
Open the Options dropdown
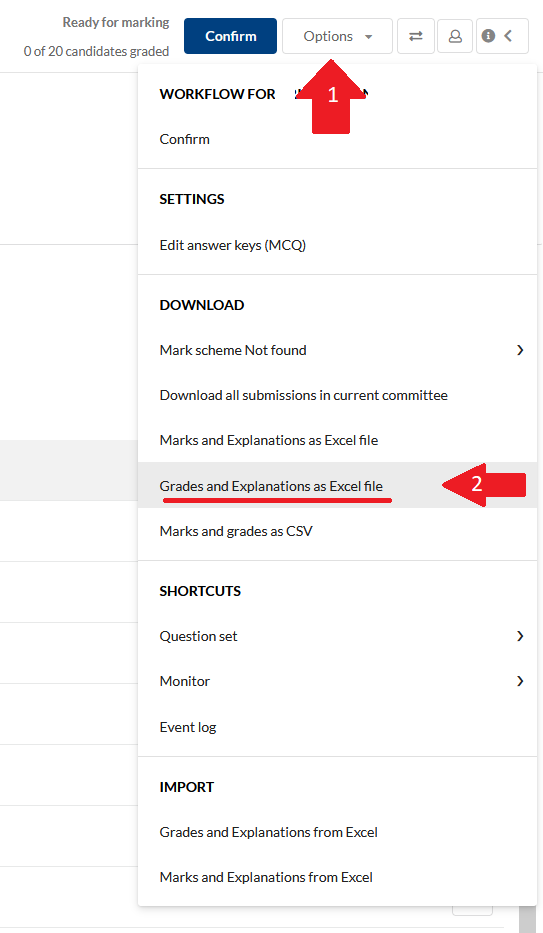click(x=337, y=36)
